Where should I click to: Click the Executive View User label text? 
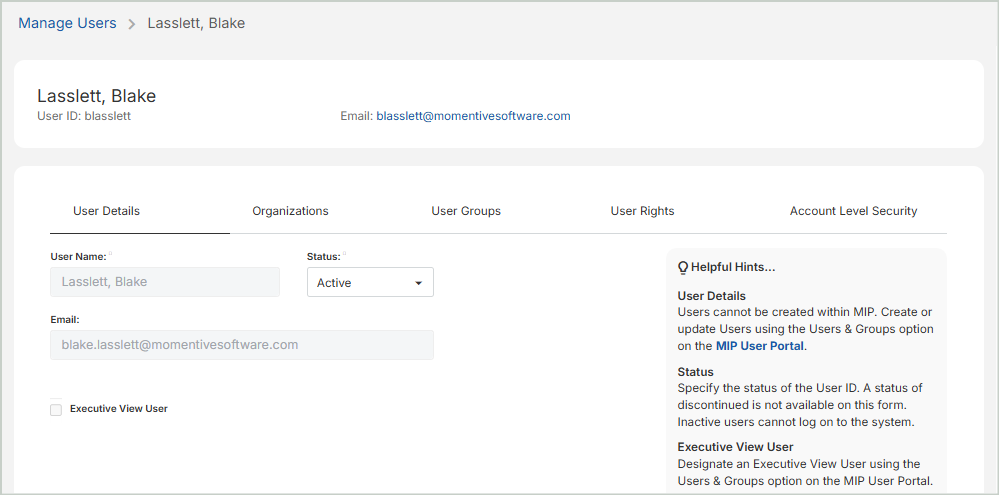click(x=119, y=409)
